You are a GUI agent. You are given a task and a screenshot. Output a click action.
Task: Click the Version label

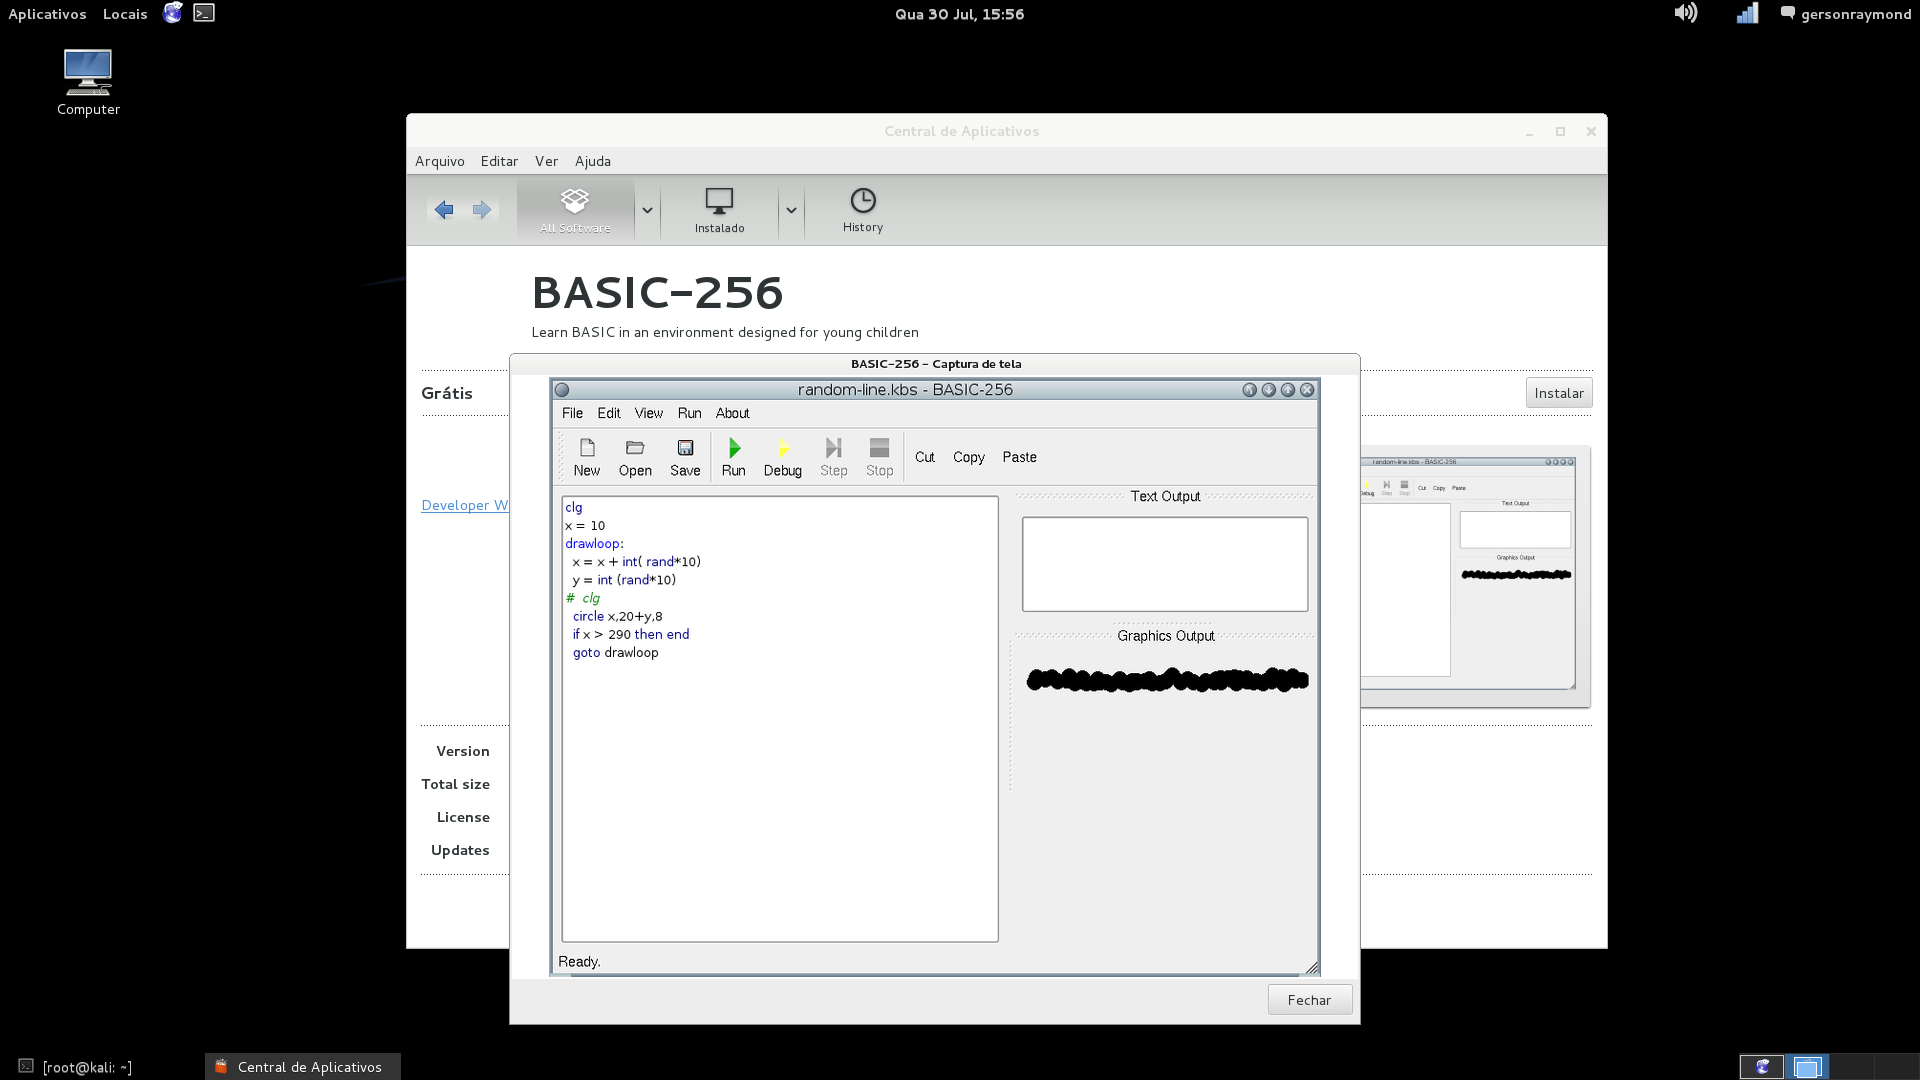coord(463,751)
